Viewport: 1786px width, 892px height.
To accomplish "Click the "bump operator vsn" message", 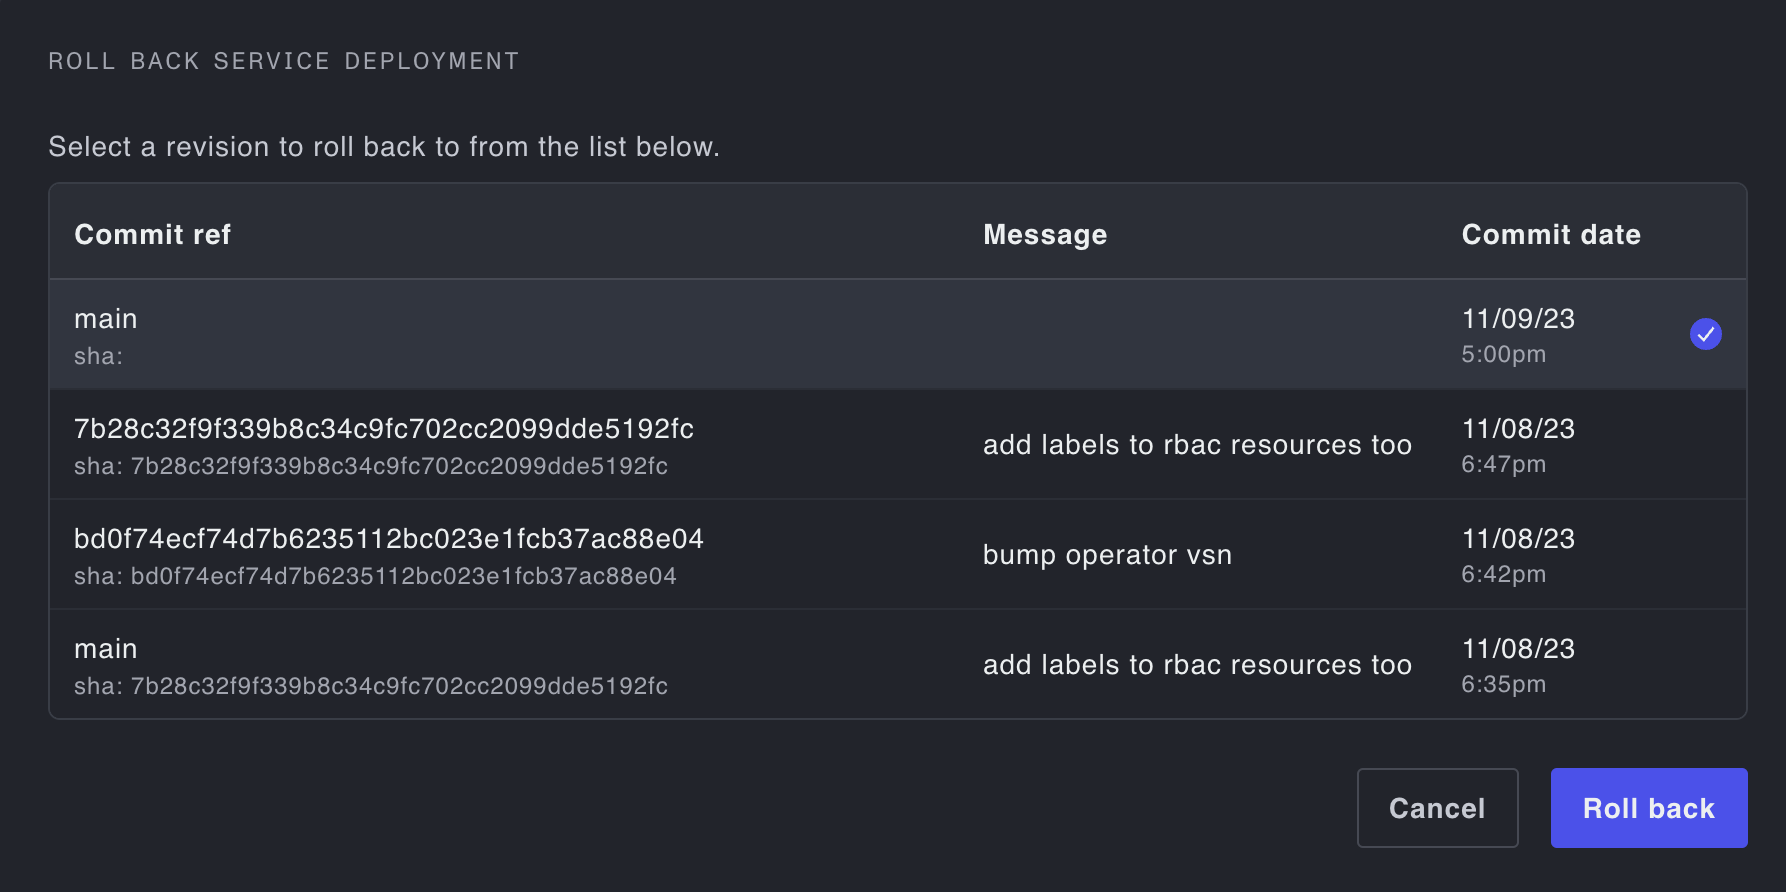I will 1107,555.
